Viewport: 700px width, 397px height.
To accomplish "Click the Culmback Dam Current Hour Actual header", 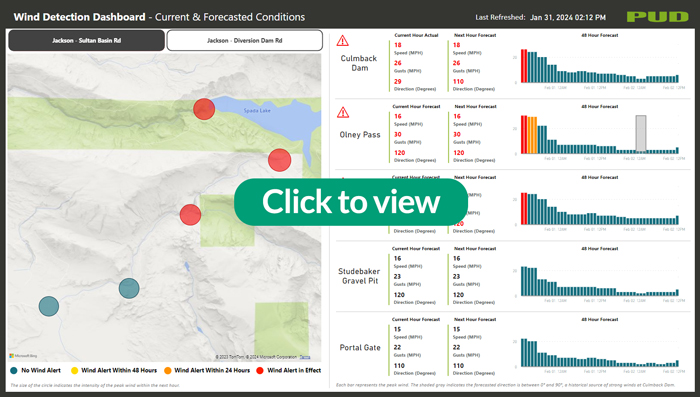I will (x=416, y=35).
